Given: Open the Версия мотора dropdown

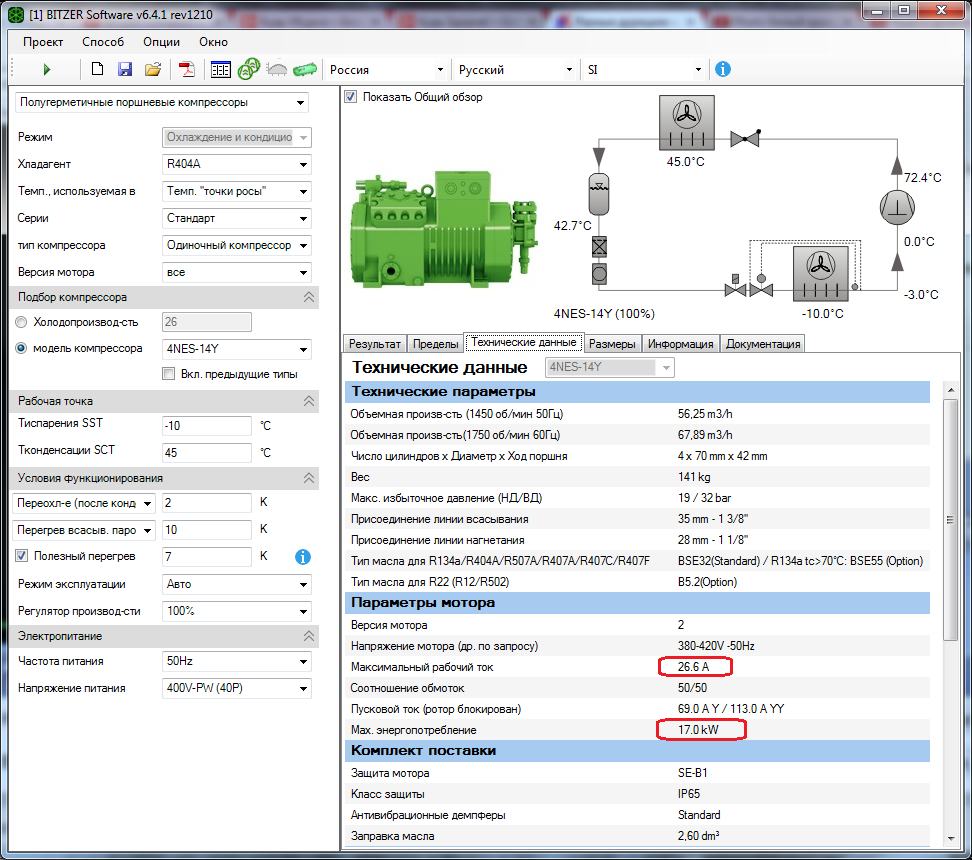Looking at the screenshot, I should pyautogui.click(x=237, y=272).
